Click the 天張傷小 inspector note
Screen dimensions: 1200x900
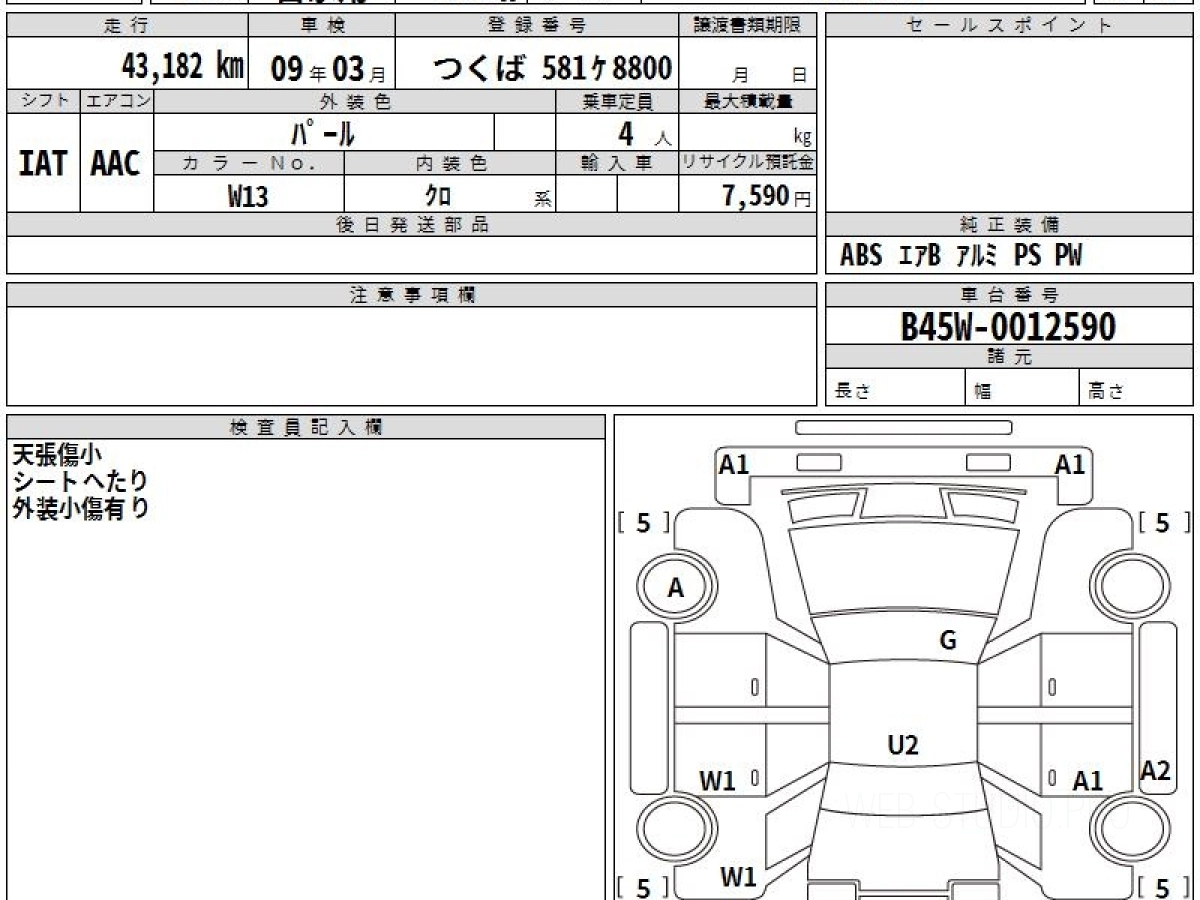click(x=57, y=455)
